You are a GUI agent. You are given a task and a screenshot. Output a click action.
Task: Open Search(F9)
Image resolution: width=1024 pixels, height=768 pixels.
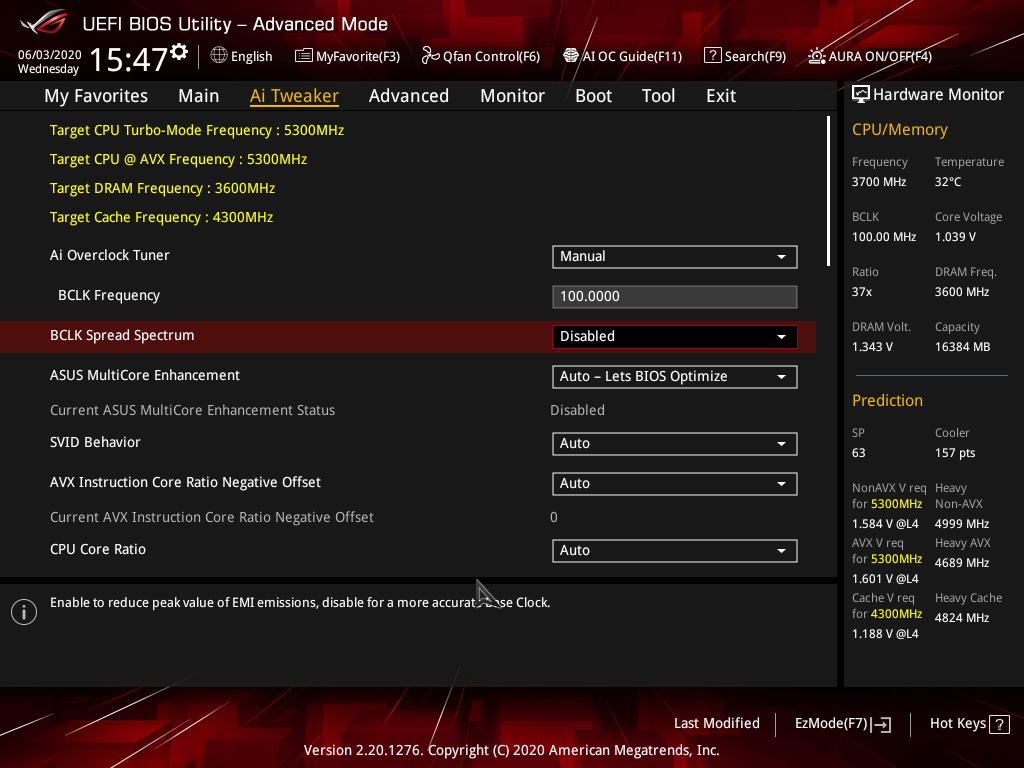745,56
